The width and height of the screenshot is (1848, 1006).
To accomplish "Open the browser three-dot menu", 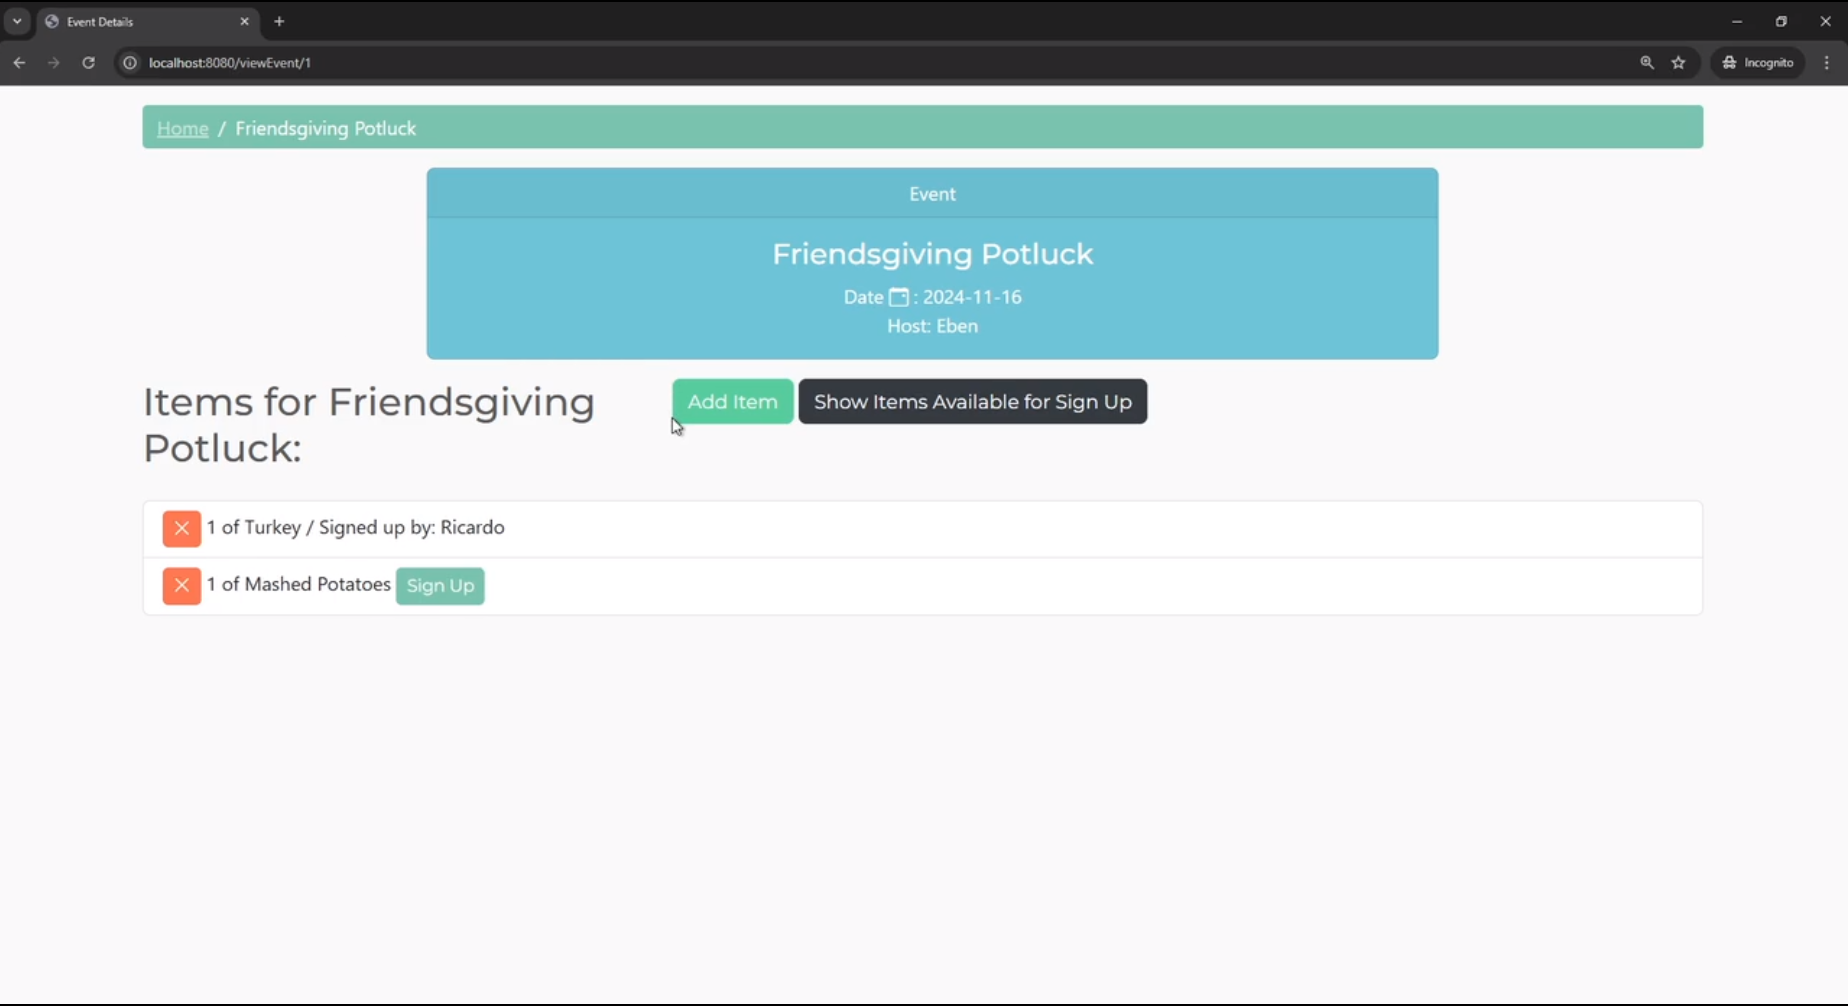I will (x=1827, y=62).
